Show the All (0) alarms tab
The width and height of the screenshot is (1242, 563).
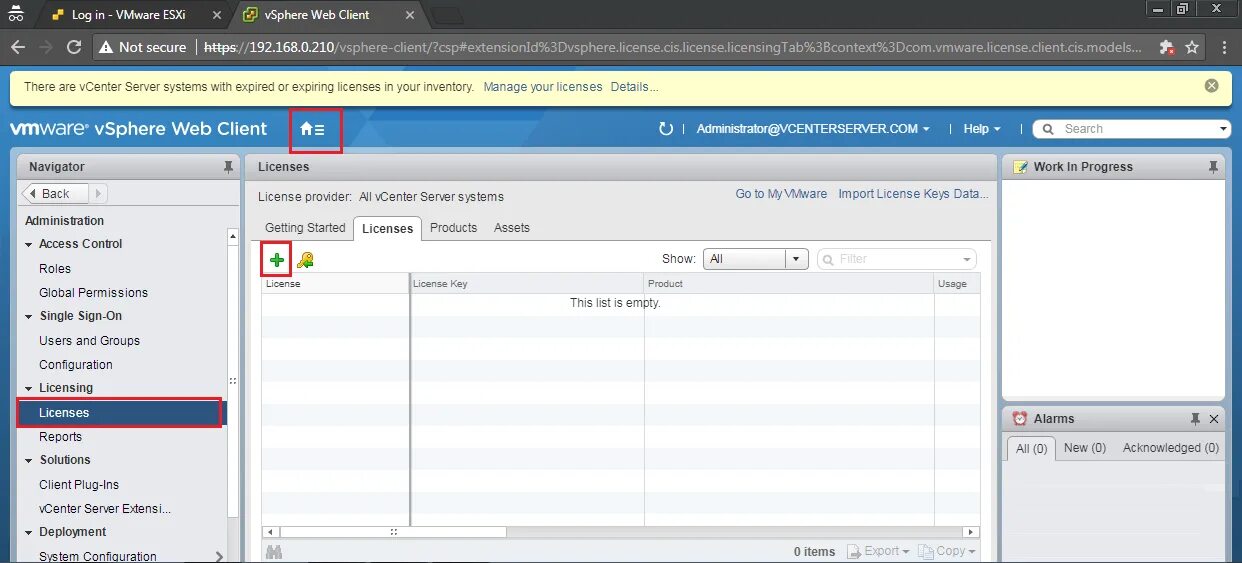(x=1031, y=448)
